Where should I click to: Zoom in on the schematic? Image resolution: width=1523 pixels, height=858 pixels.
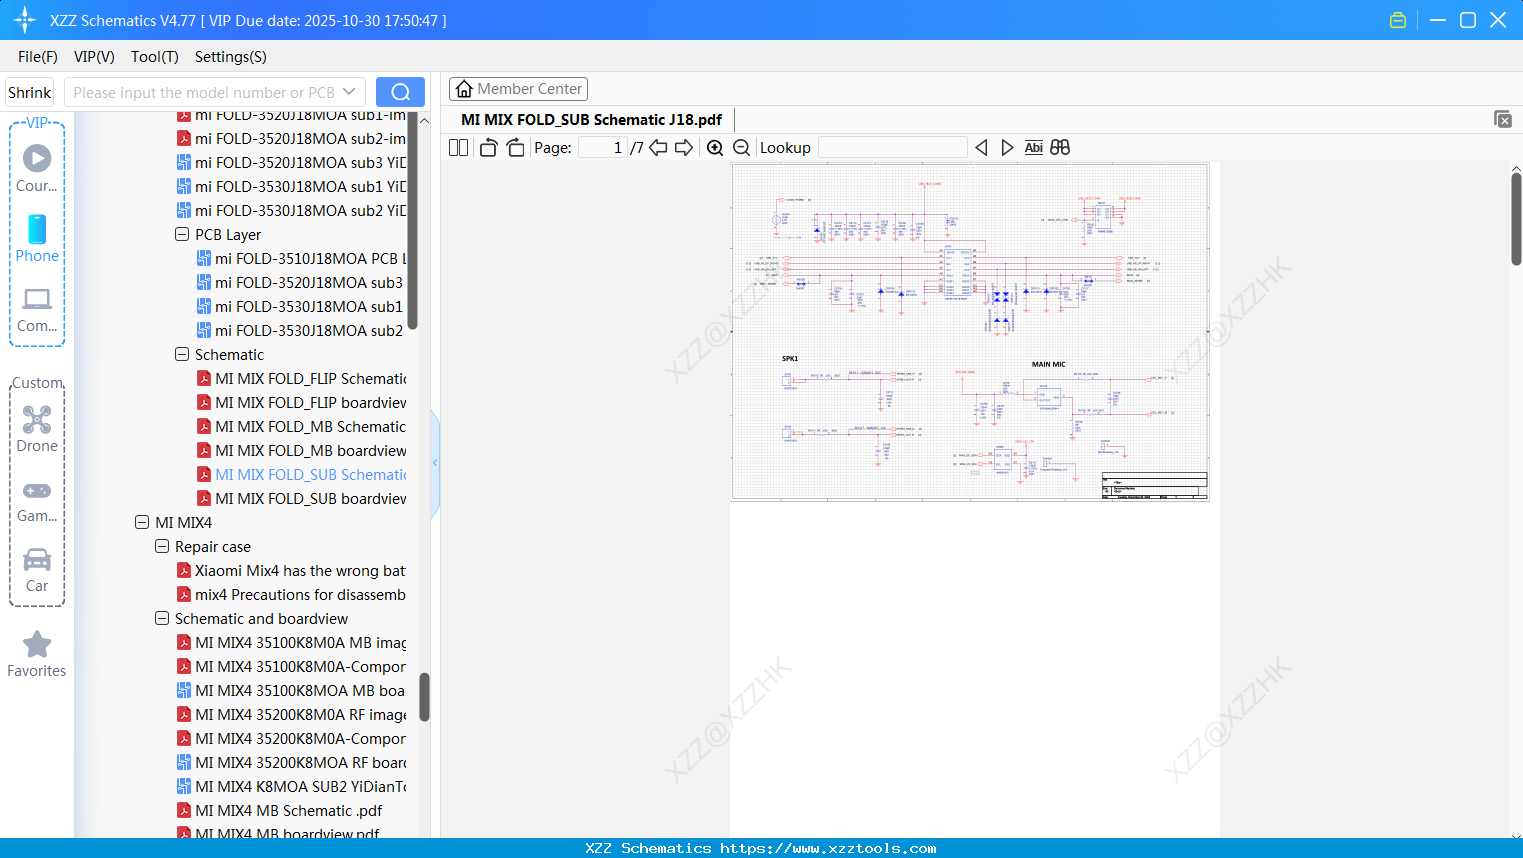(x=715, y=148)
